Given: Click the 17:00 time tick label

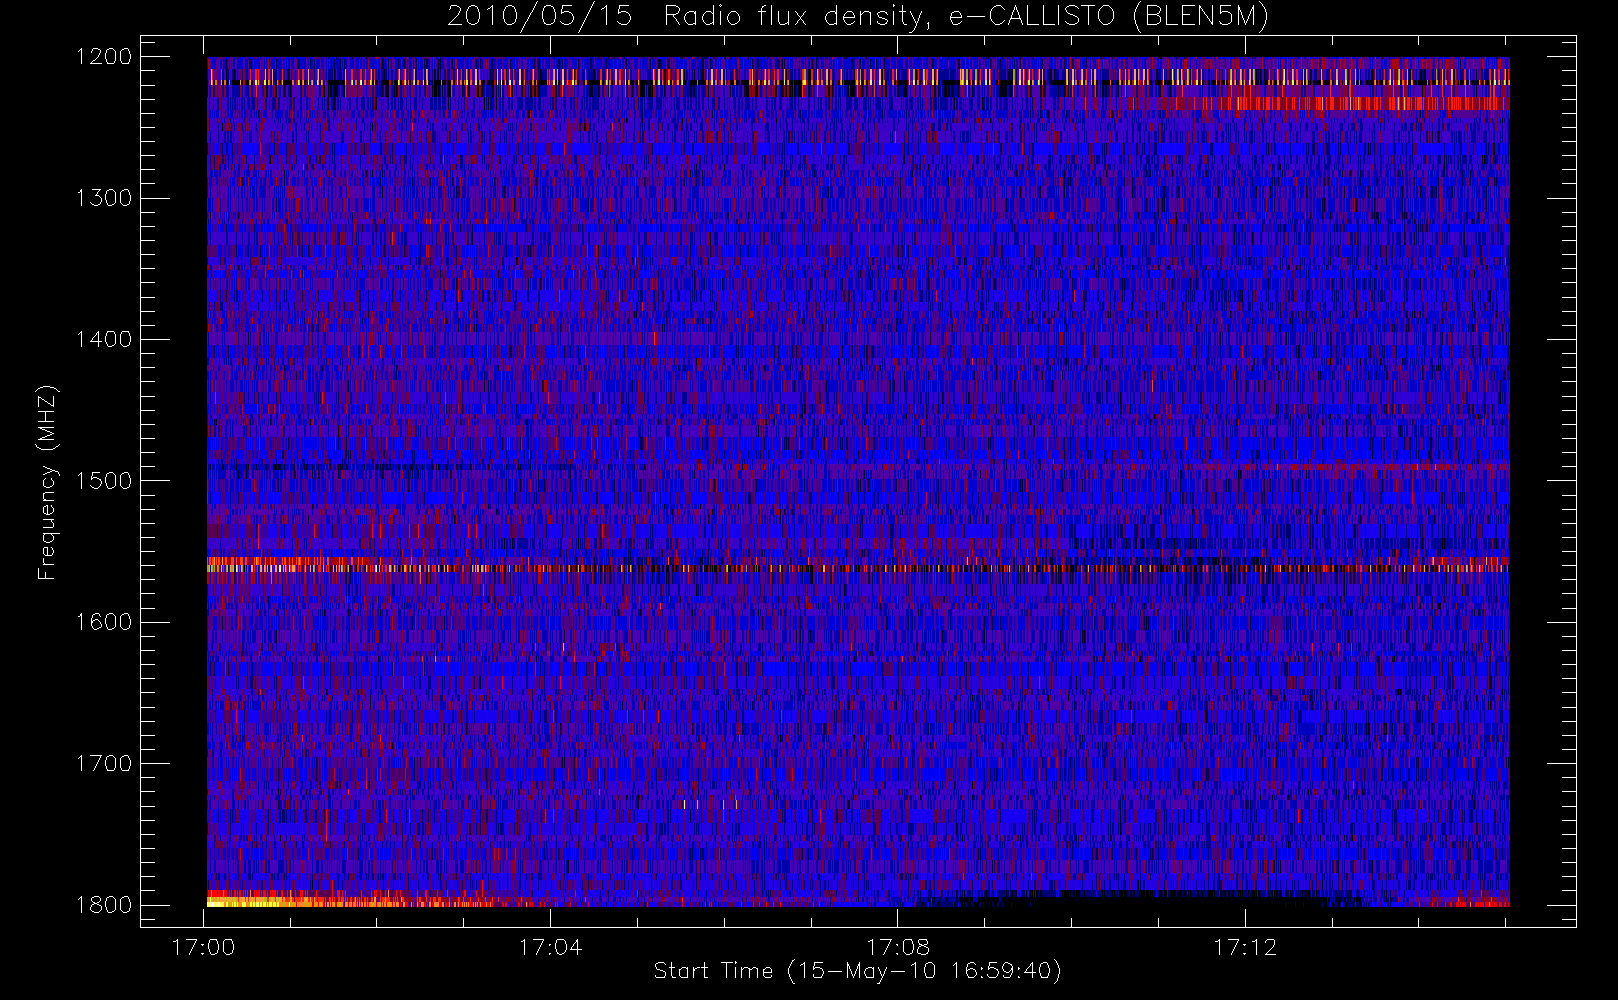Looking at the screenshot, I should [x=203, y=947].
